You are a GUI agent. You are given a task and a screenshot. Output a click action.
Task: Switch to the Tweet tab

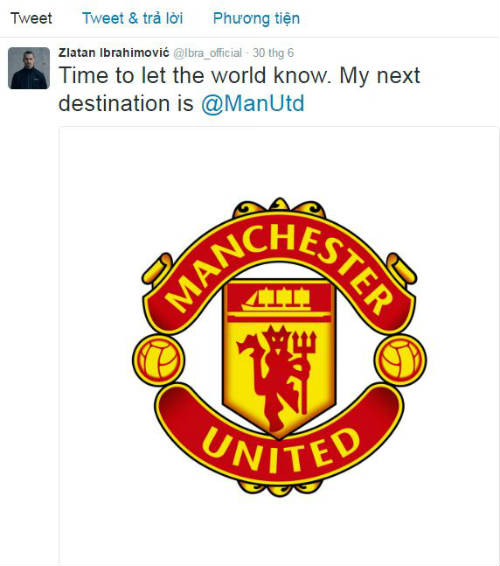click(31, 18)
